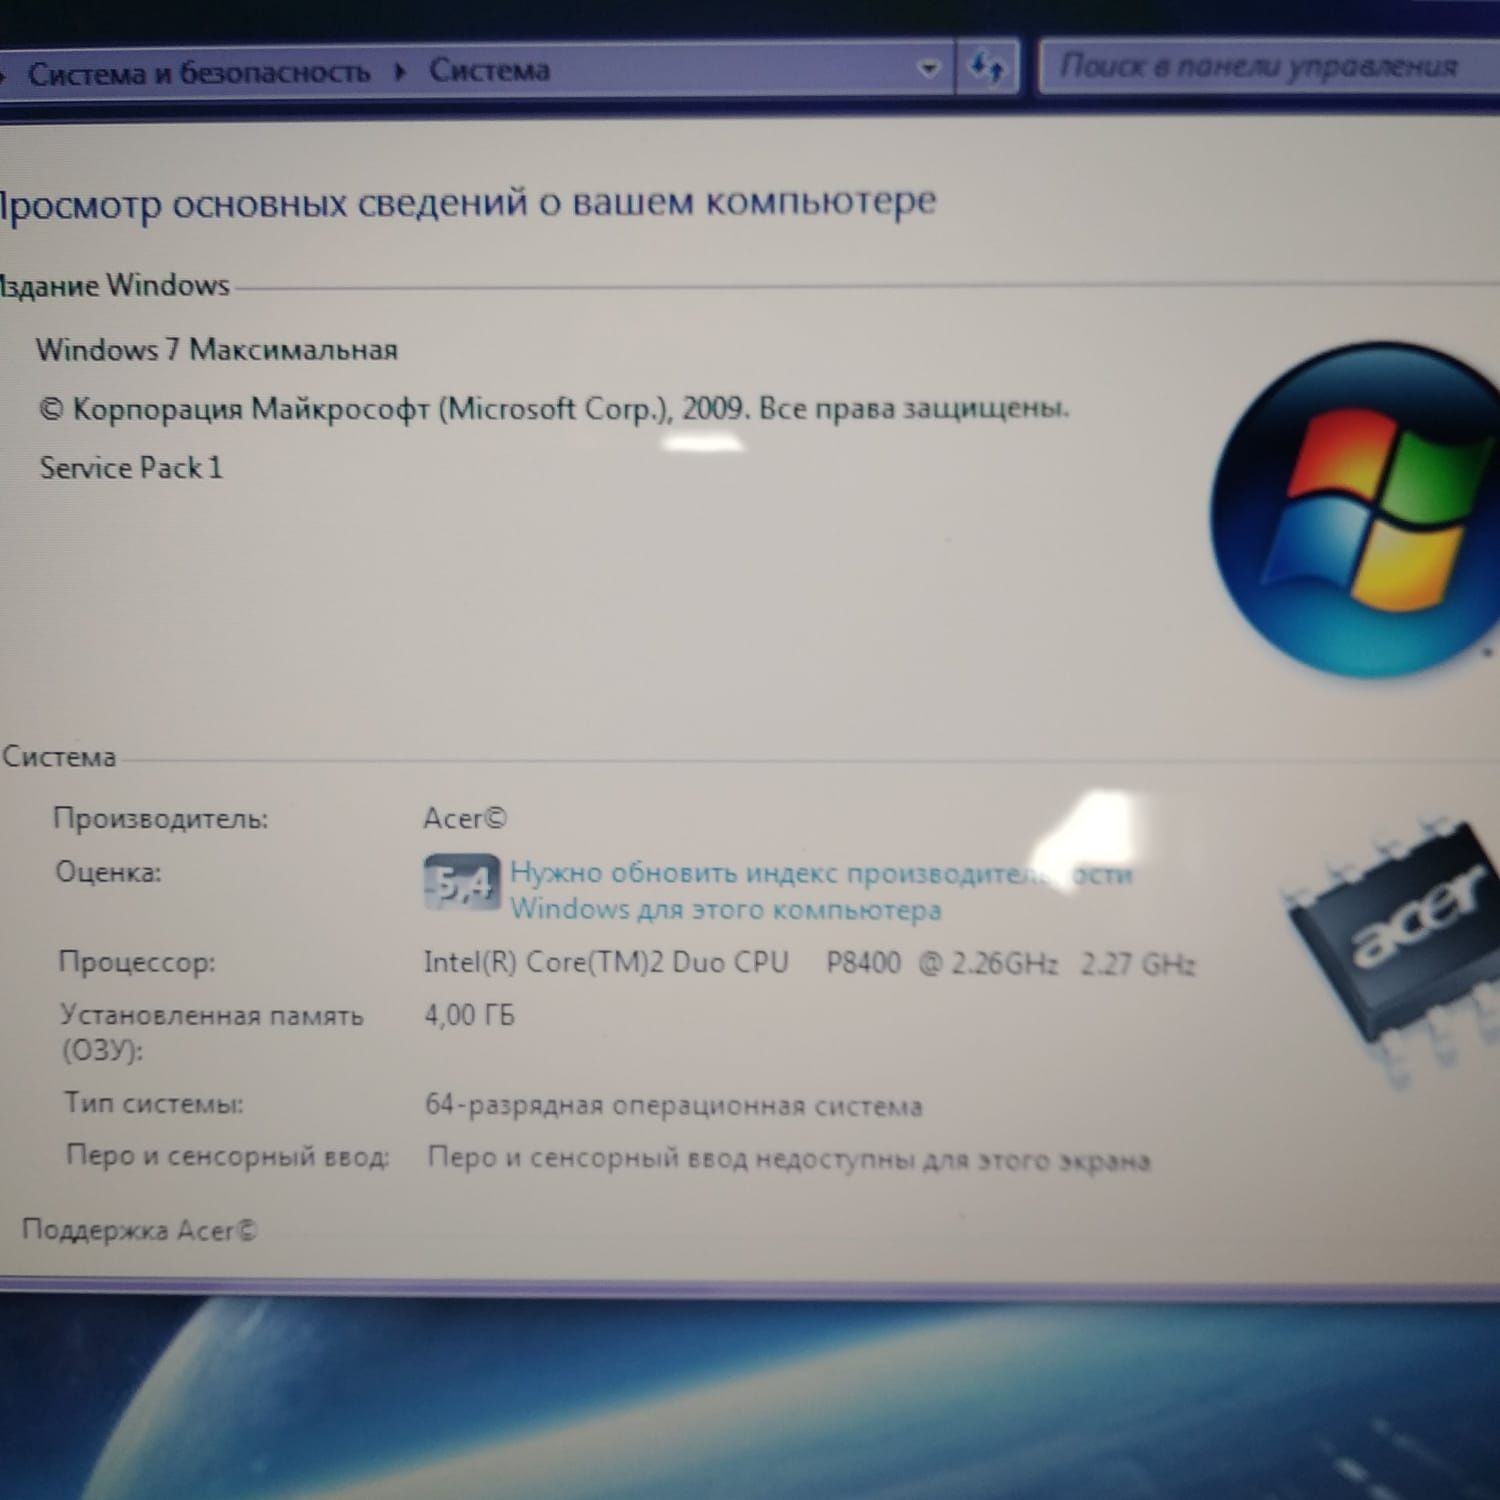Select installed memory value '4,00 ГБ'
Image resolution: width=1500 pixels, height=1500 pixels.
pyautogui.click(x=469, y=1015)
